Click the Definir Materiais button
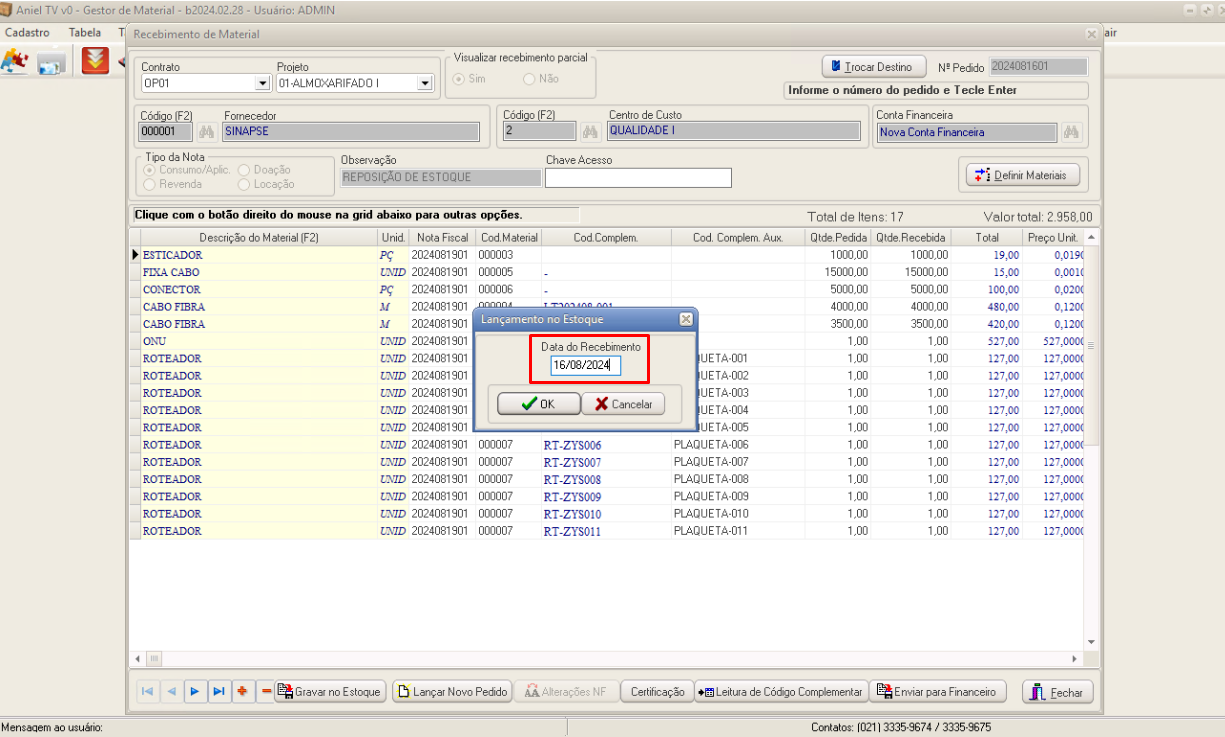This screenshot has height=737, width=1225. click(1023, 175)
